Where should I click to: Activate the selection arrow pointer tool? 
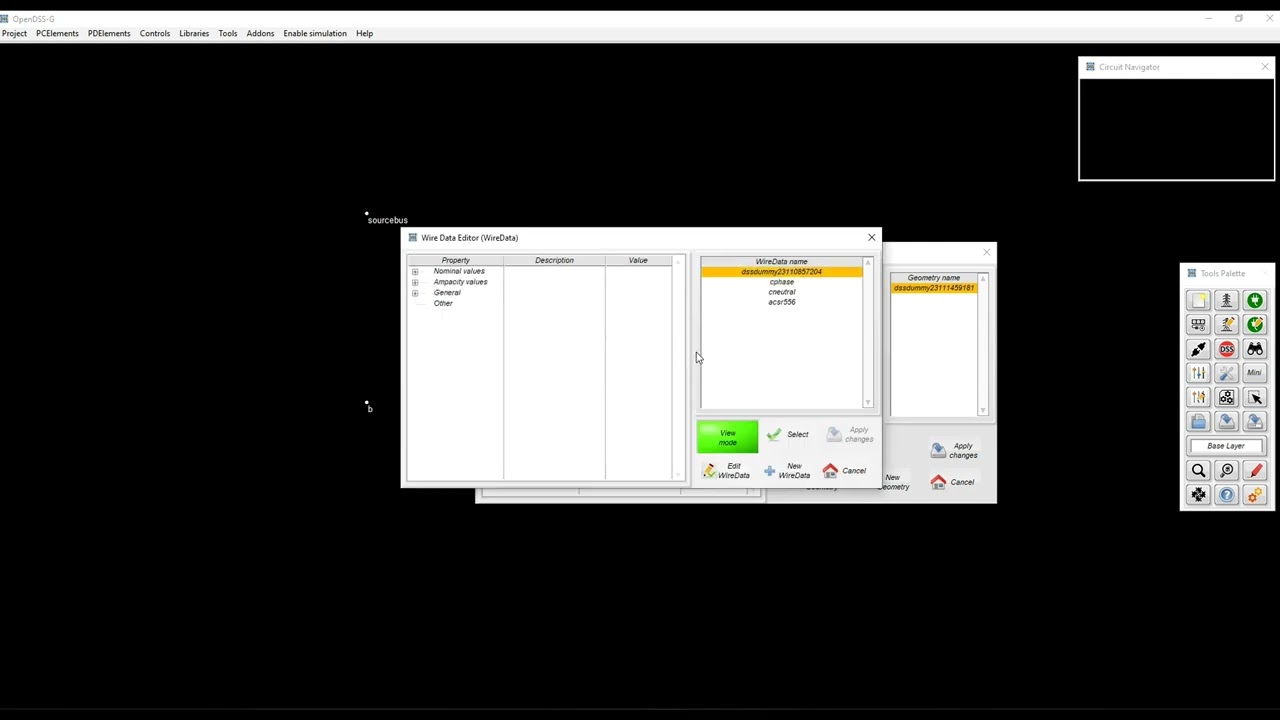1254,397
